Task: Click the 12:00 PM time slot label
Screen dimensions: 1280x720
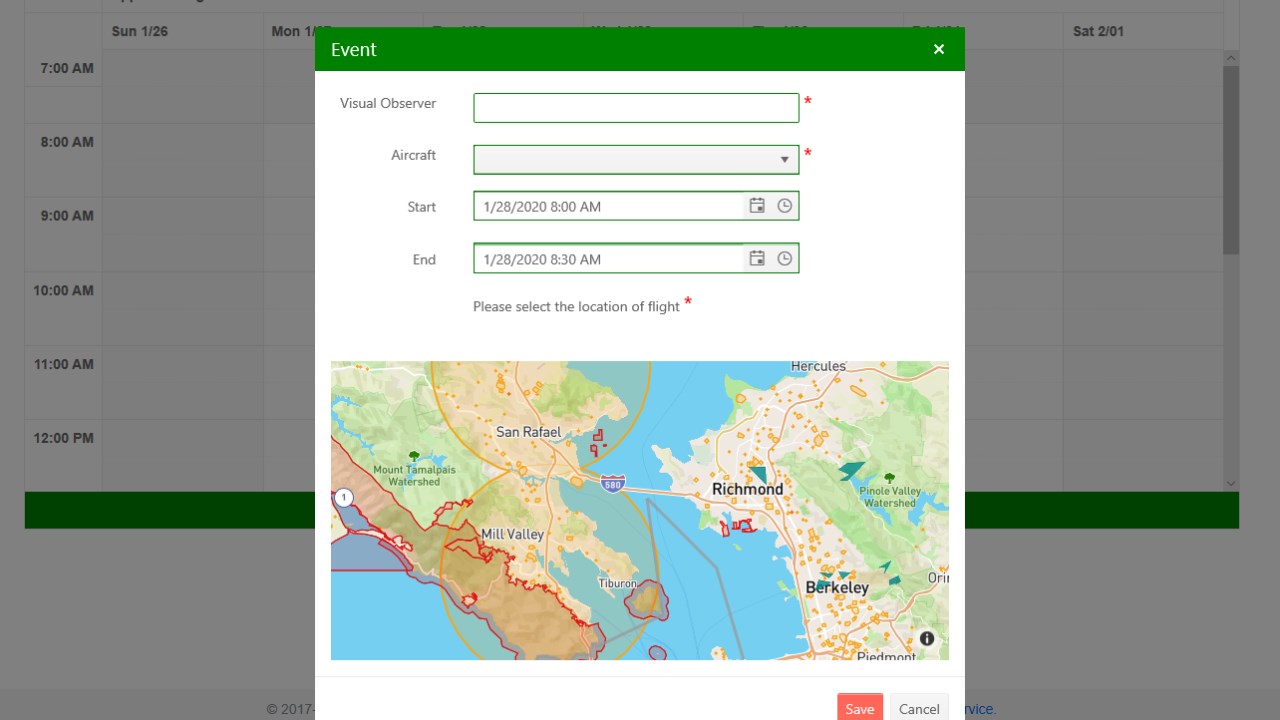Action: tap(63, 438)
